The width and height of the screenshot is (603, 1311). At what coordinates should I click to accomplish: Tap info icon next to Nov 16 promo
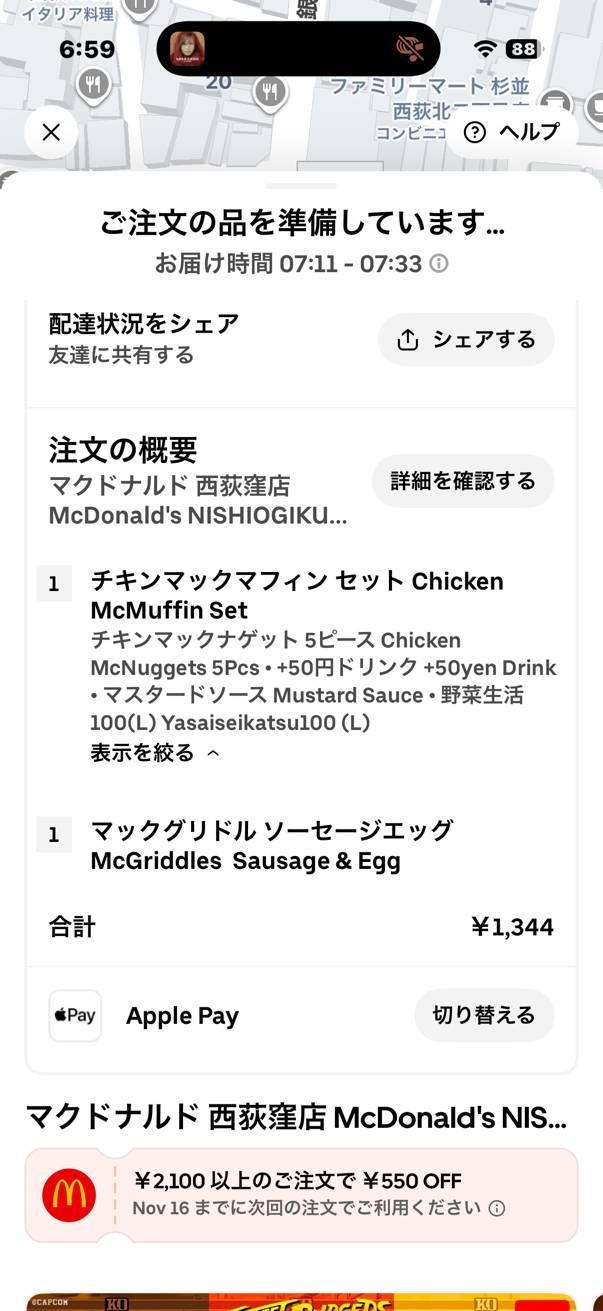point(497,1208)
